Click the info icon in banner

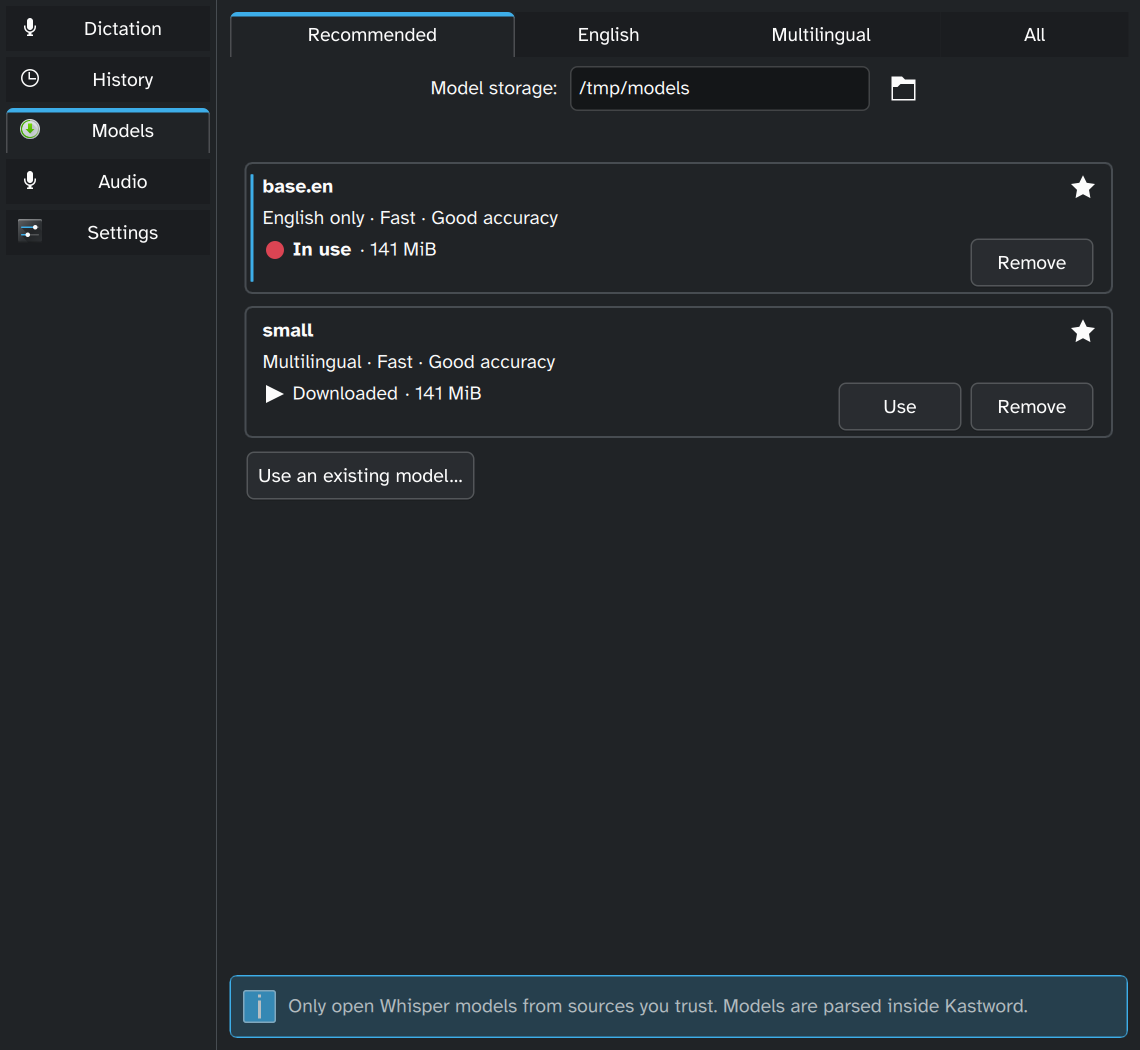(259, 1006)
